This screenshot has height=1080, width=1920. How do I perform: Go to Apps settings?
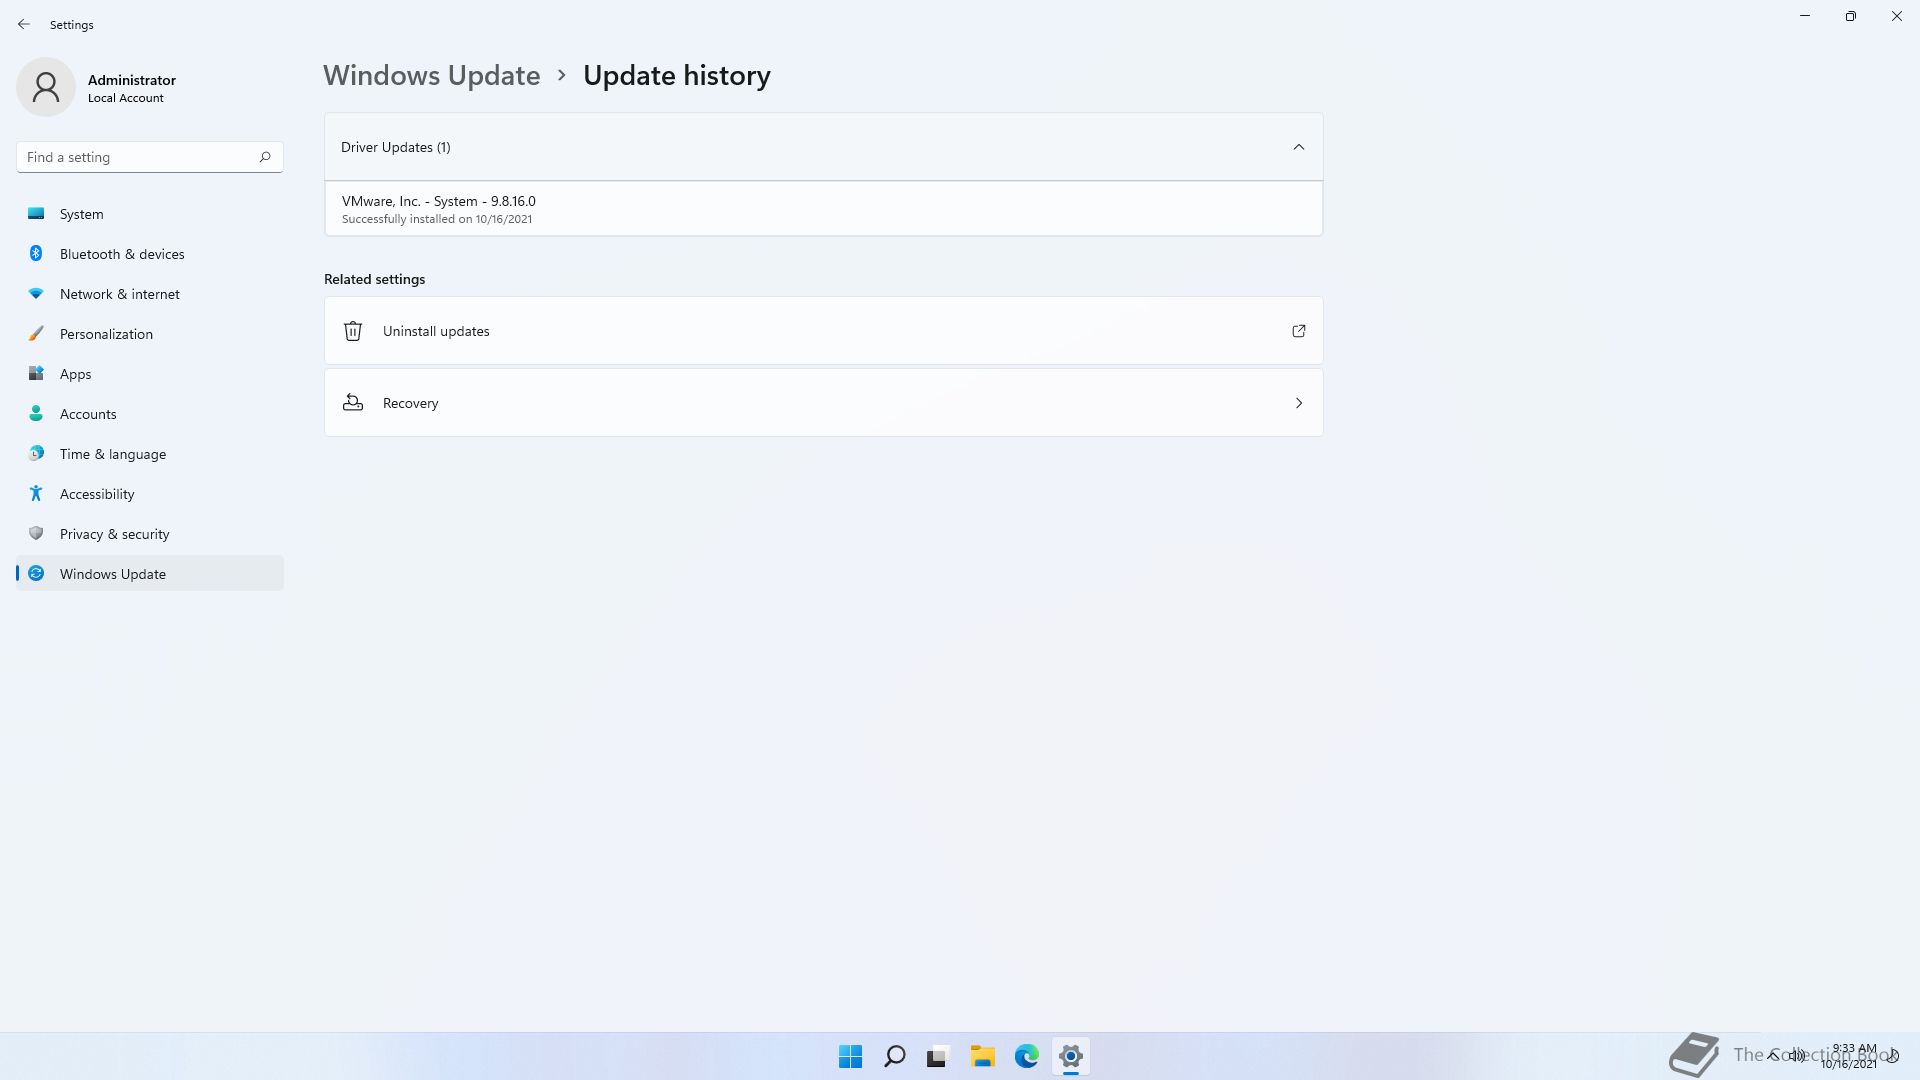150,374
